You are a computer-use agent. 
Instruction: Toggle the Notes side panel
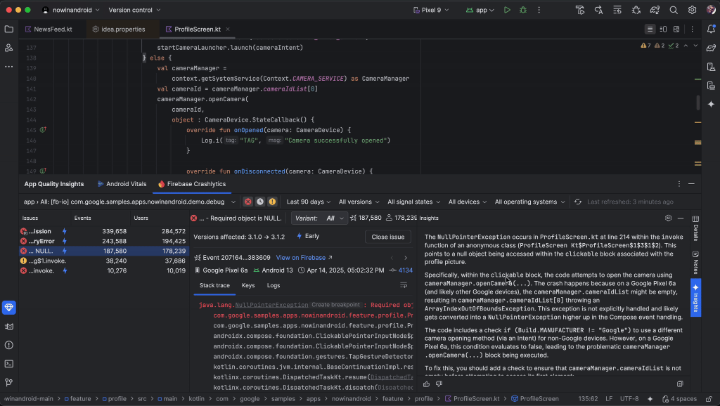coord(696,263)
